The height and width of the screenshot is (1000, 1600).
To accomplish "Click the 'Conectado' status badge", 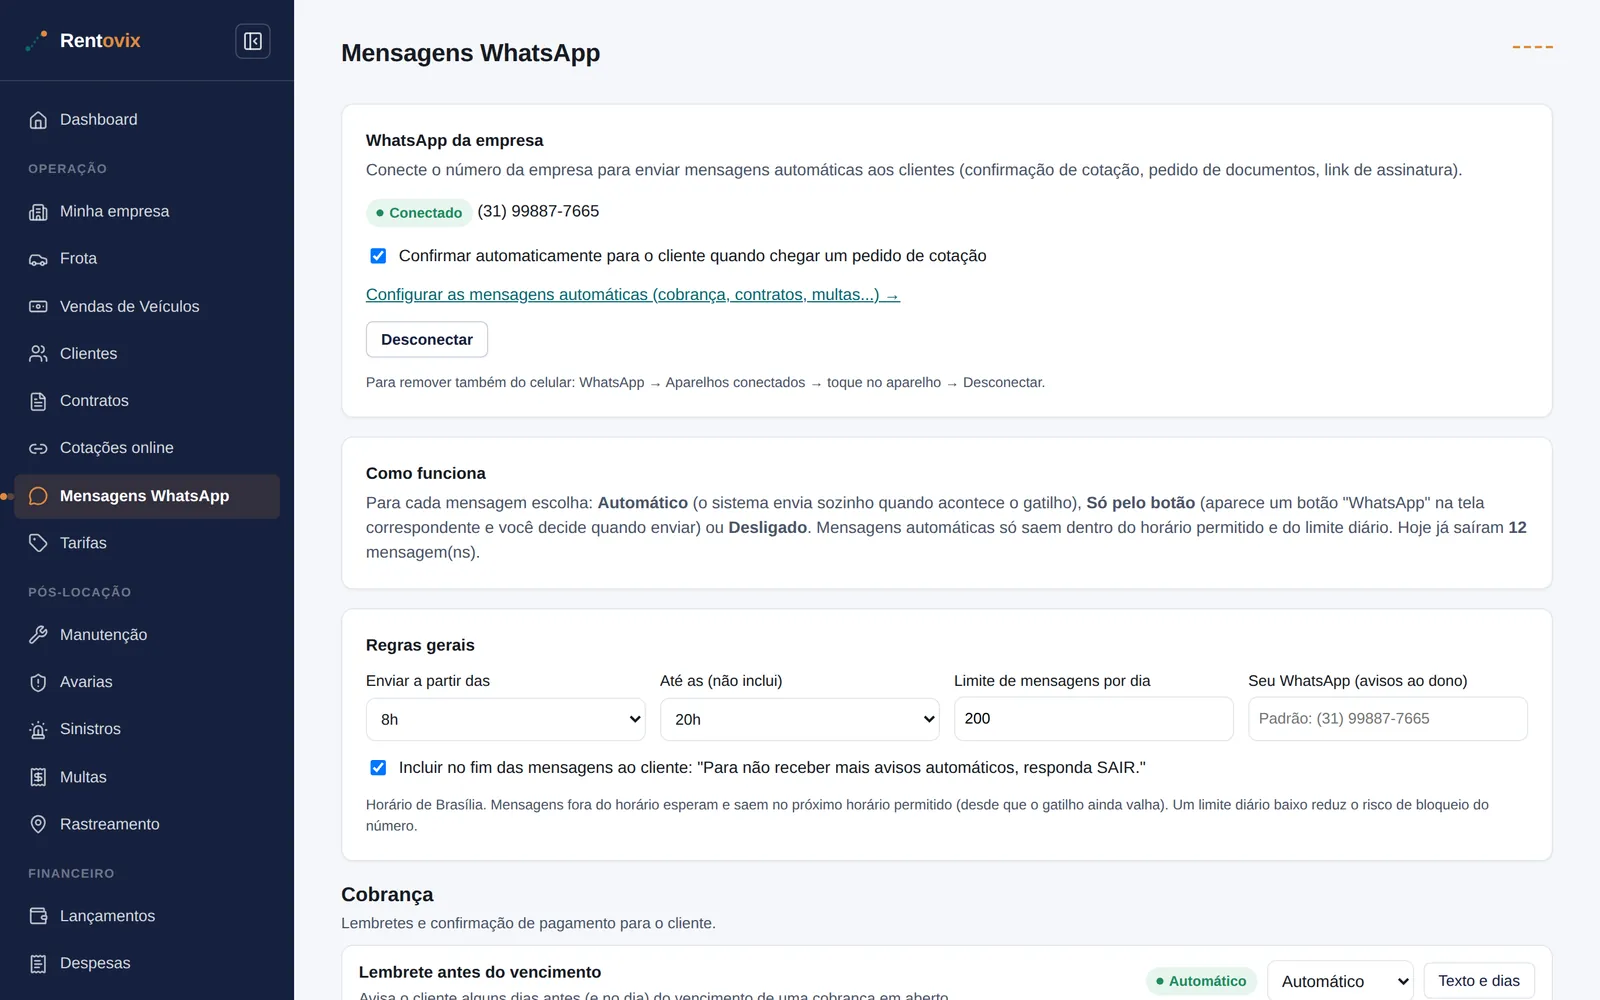I will (x=419, y=212).
